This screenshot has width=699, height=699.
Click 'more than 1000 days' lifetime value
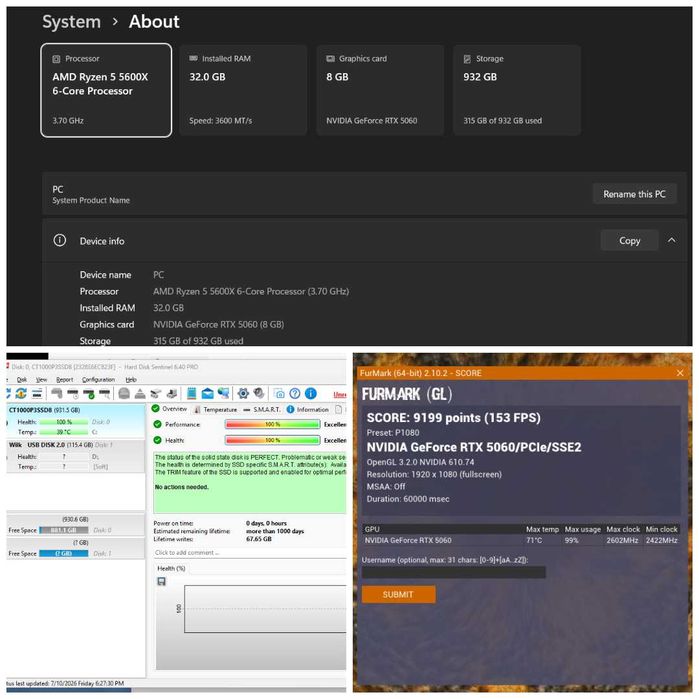click(x=275, y=531)
